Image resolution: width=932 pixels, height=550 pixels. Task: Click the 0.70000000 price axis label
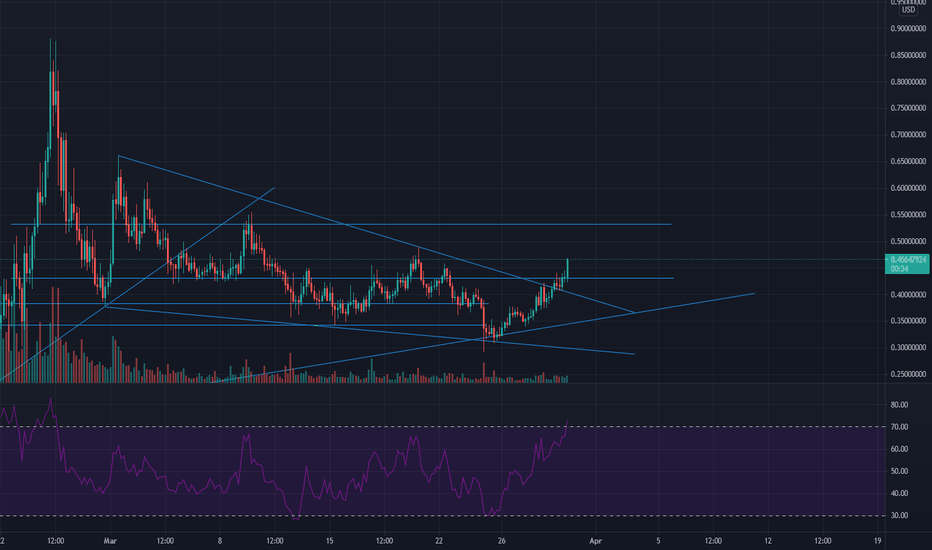coord(908,135)
